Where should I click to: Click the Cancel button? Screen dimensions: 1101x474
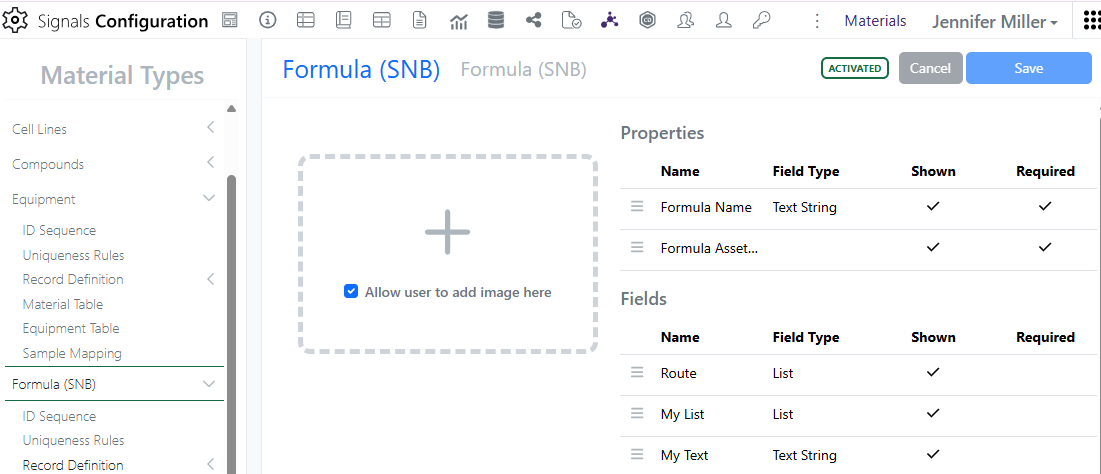tap(930, 68)
